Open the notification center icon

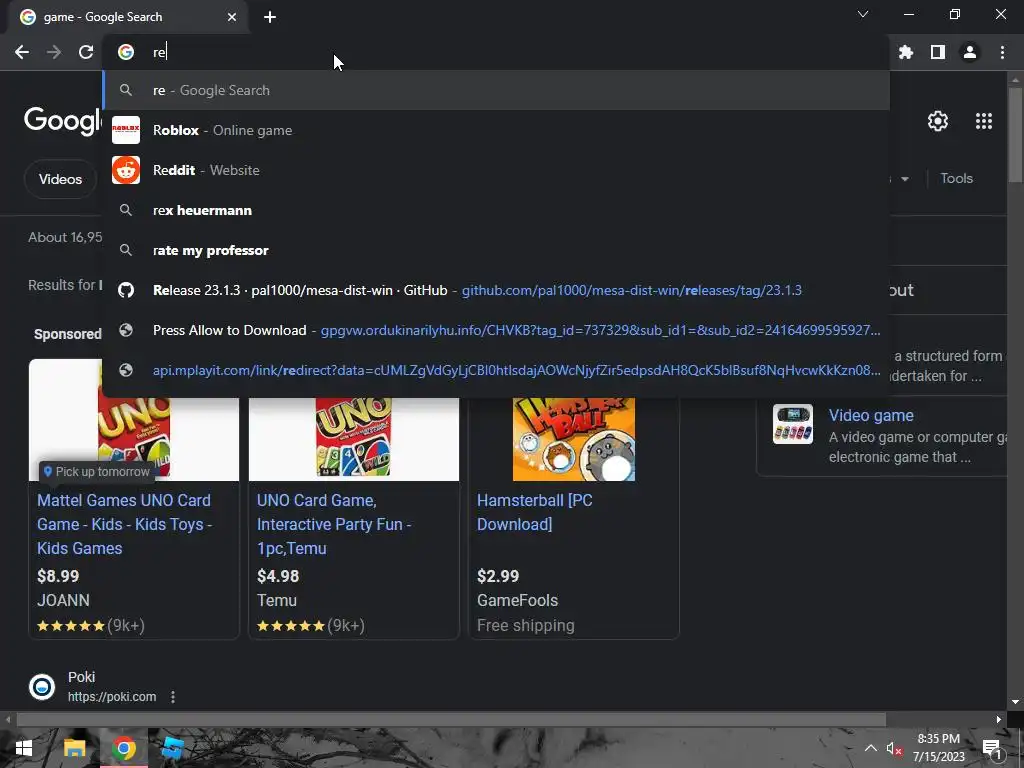992,748
